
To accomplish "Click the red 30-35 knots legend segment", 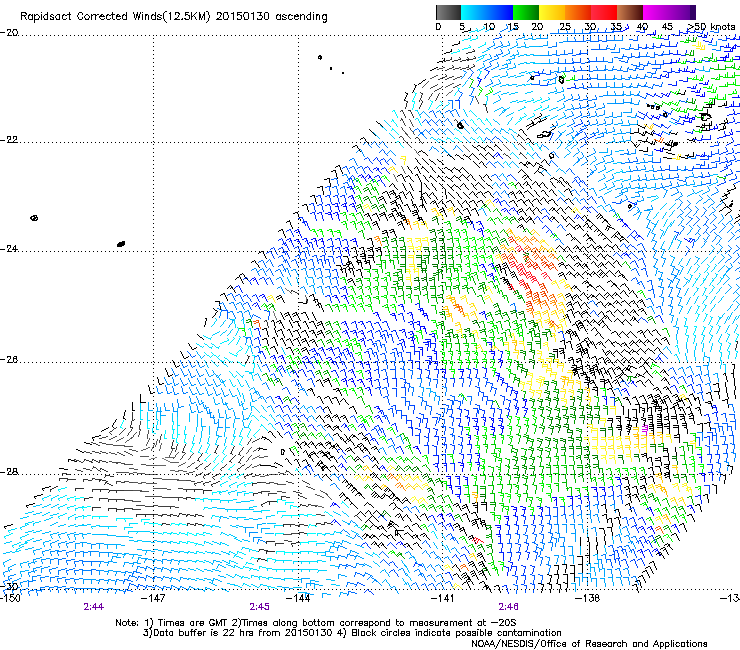I will point(604,12).
